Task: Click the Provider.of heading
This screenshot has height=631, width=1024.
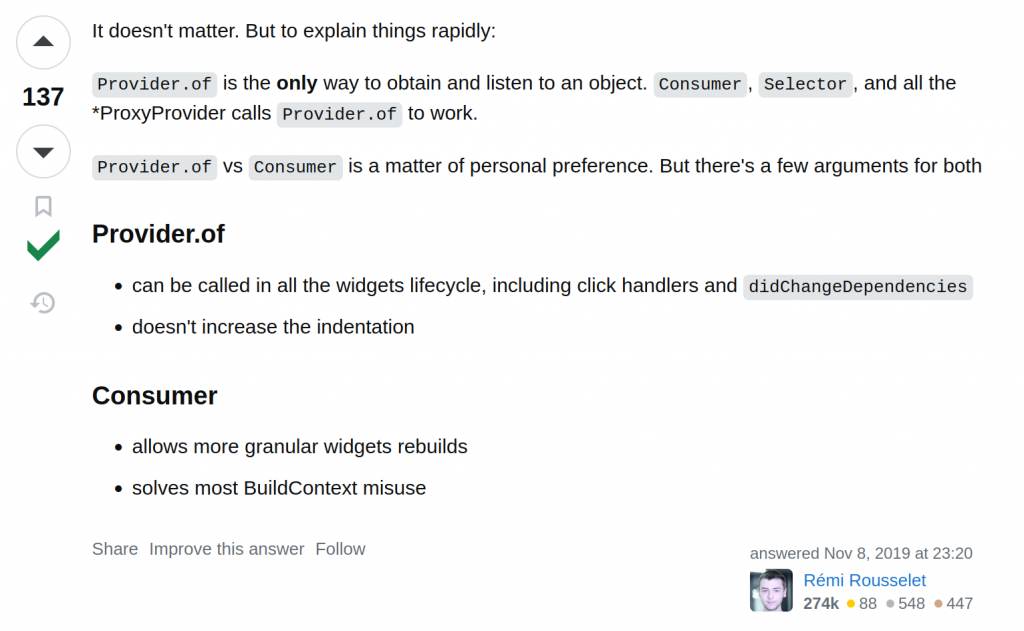Action: 158,234
